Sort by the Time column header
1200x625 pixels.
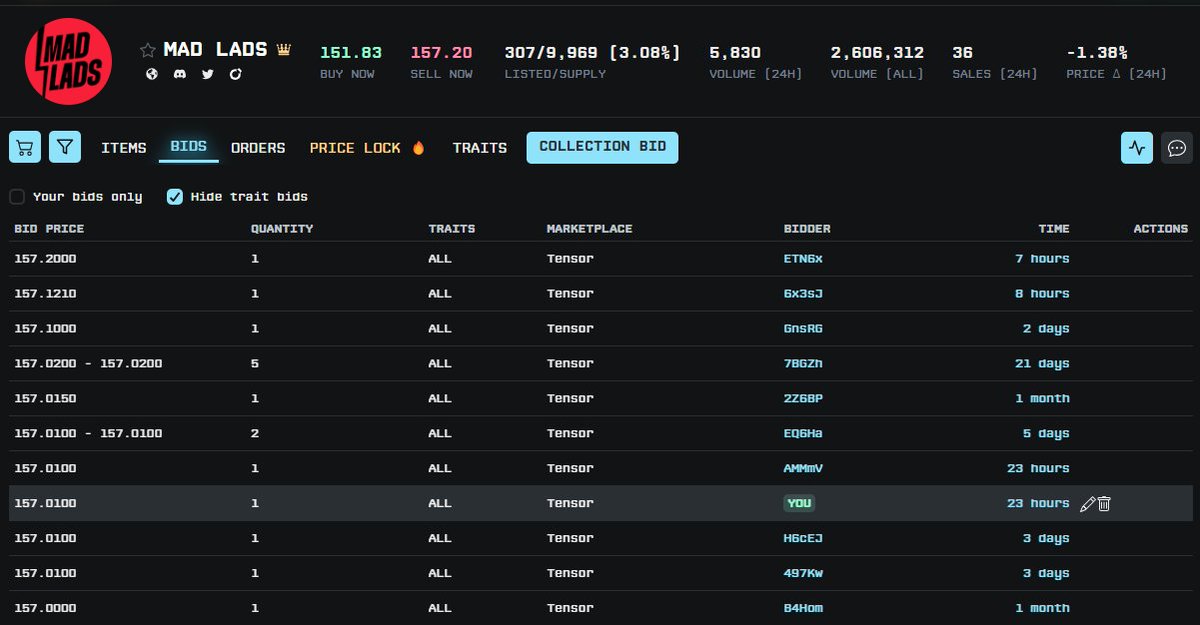pos(1054,229)
